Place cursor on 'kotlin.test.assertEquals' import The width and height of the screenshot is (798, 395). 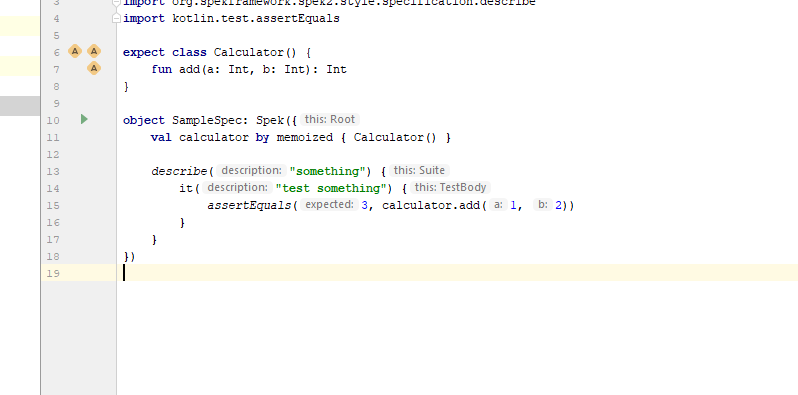coord(256,19)
